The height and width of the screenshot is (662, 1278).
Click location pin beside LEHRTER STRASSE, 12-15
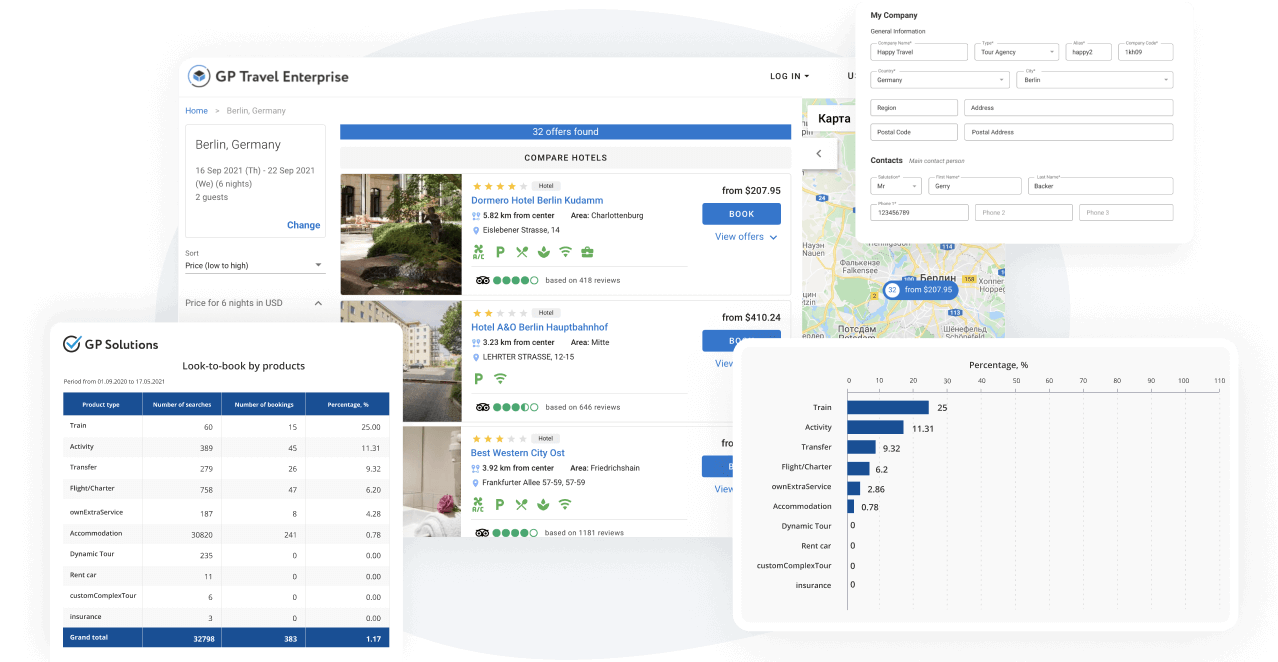[476, 357]
